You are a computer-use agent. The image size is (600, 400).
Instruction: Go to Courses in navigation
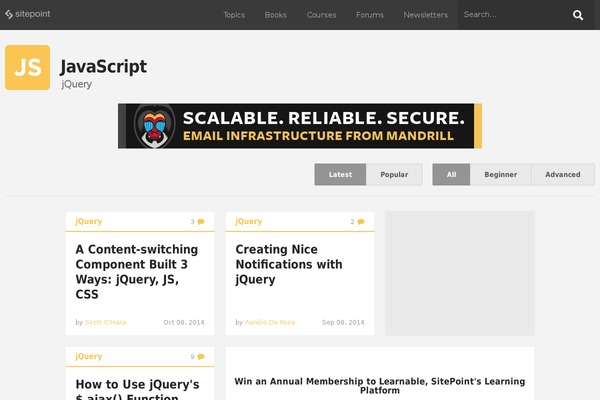tap(321, 15)
